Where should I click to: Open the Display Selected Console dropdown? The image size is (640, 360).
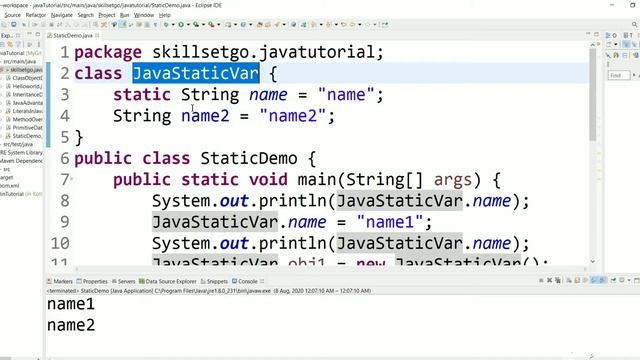click(x=629, y=280)
